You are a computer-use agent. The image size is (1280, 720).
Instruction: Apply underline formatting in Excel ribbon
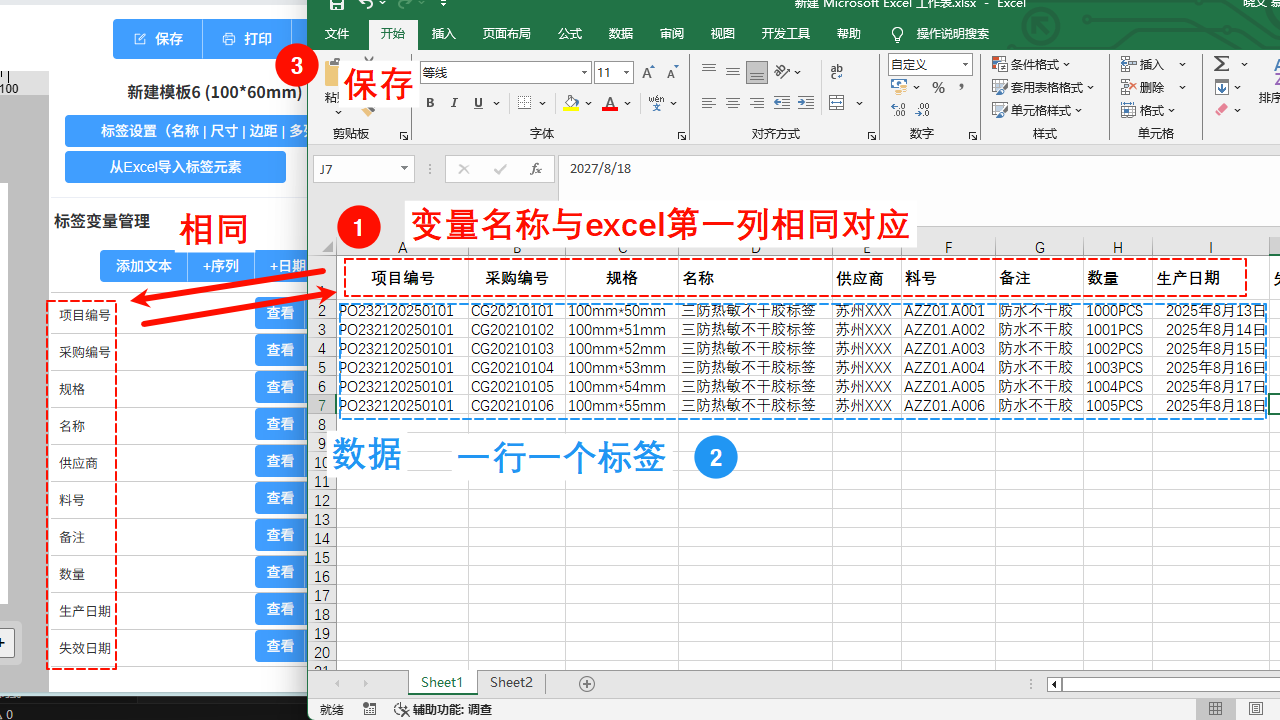(x=479, y=103)
